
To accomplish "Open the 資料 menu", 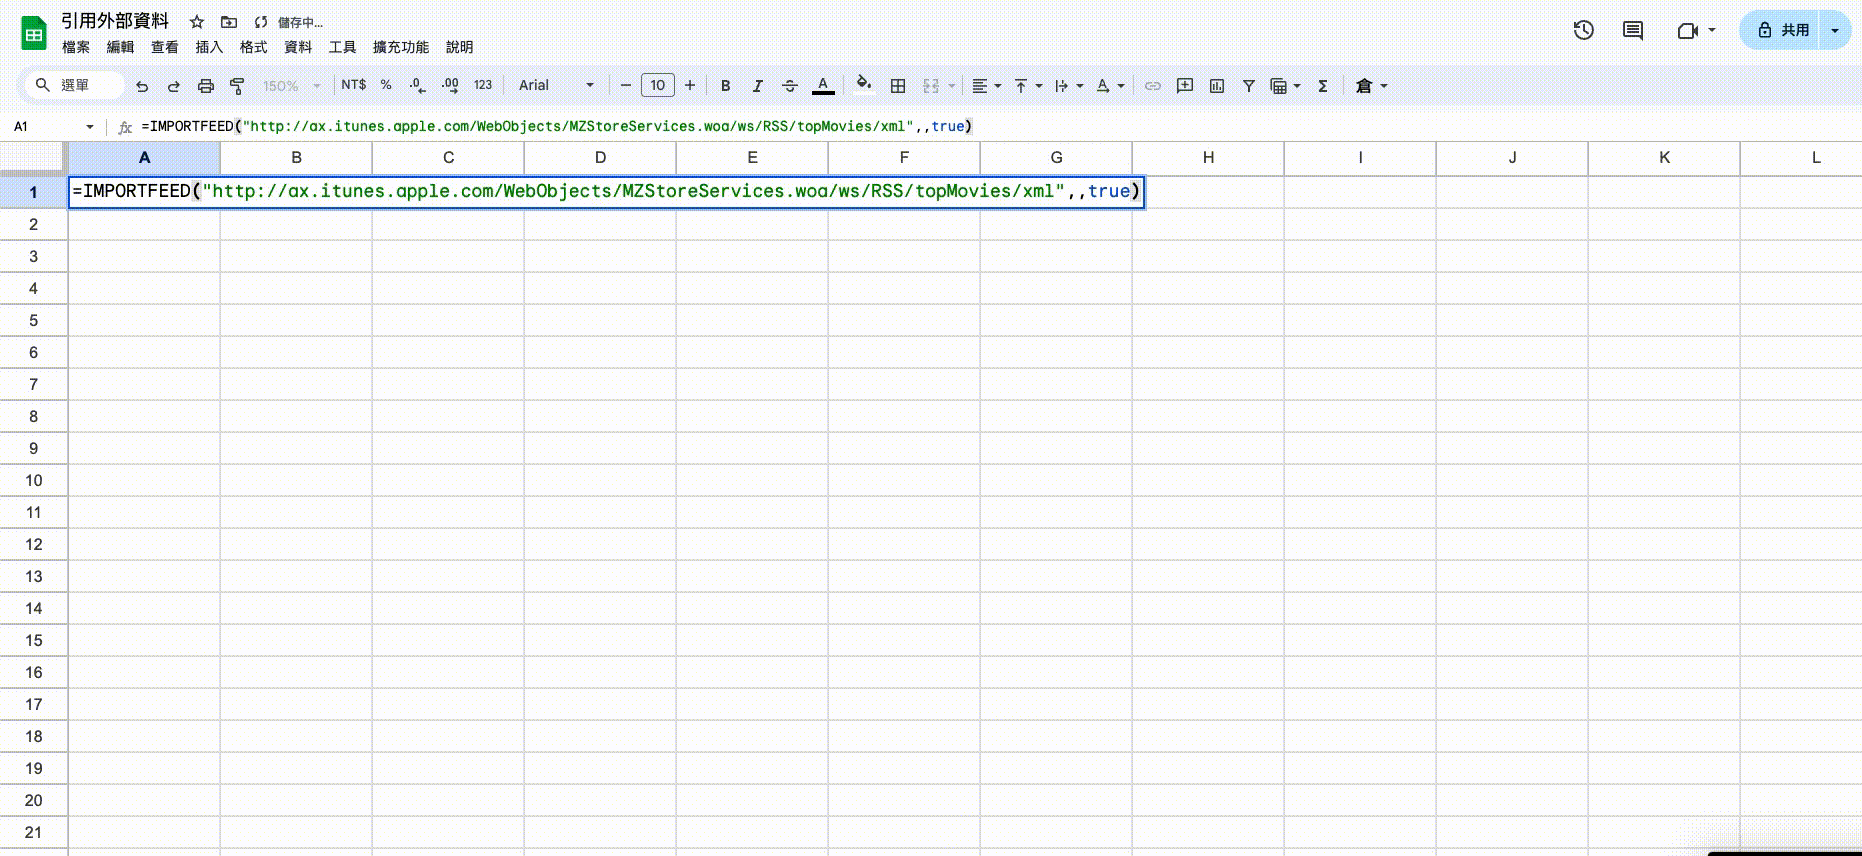I will tap(298, 47).
